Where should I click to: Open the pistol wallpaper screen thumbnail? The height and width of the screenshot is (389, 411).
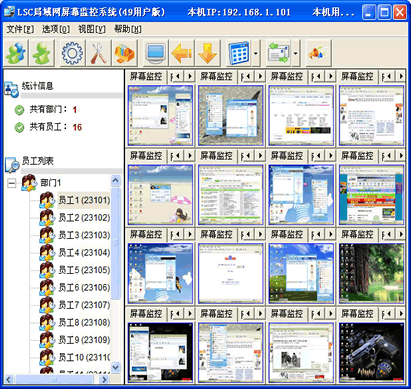pyautogui.click(x=371, y=353)
